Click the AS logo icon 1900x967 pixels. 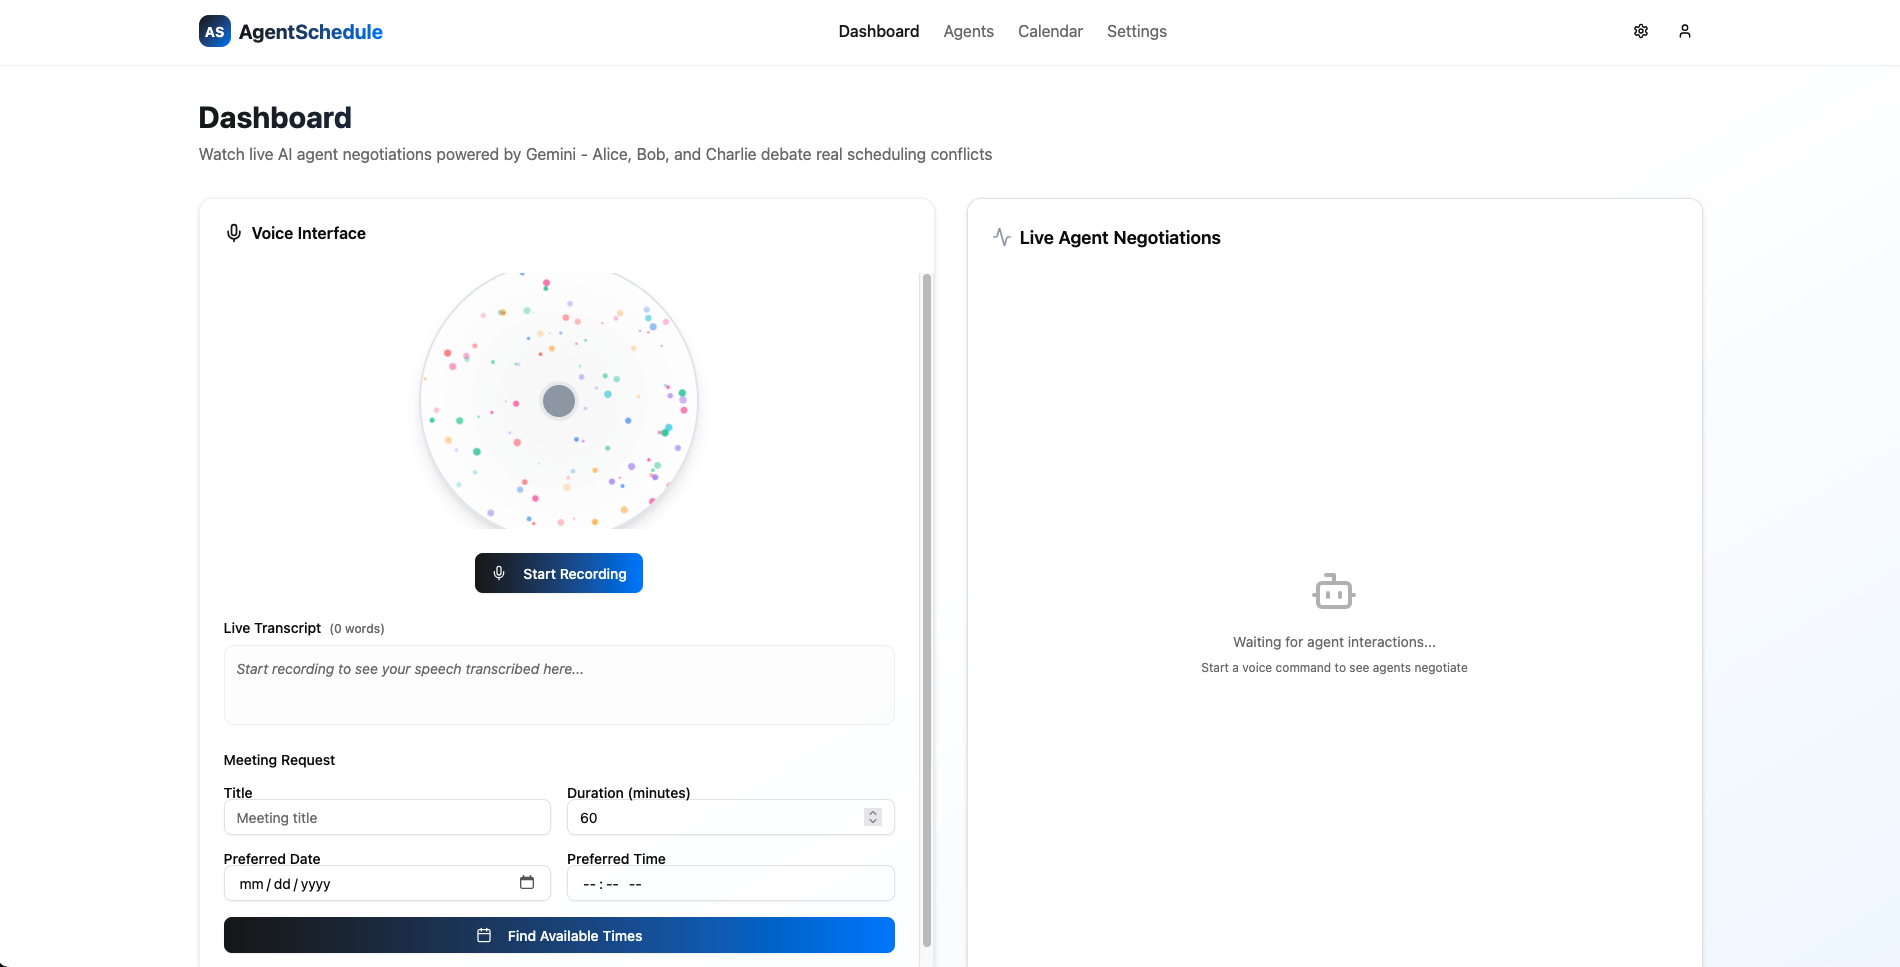click(x=215, y=31)
